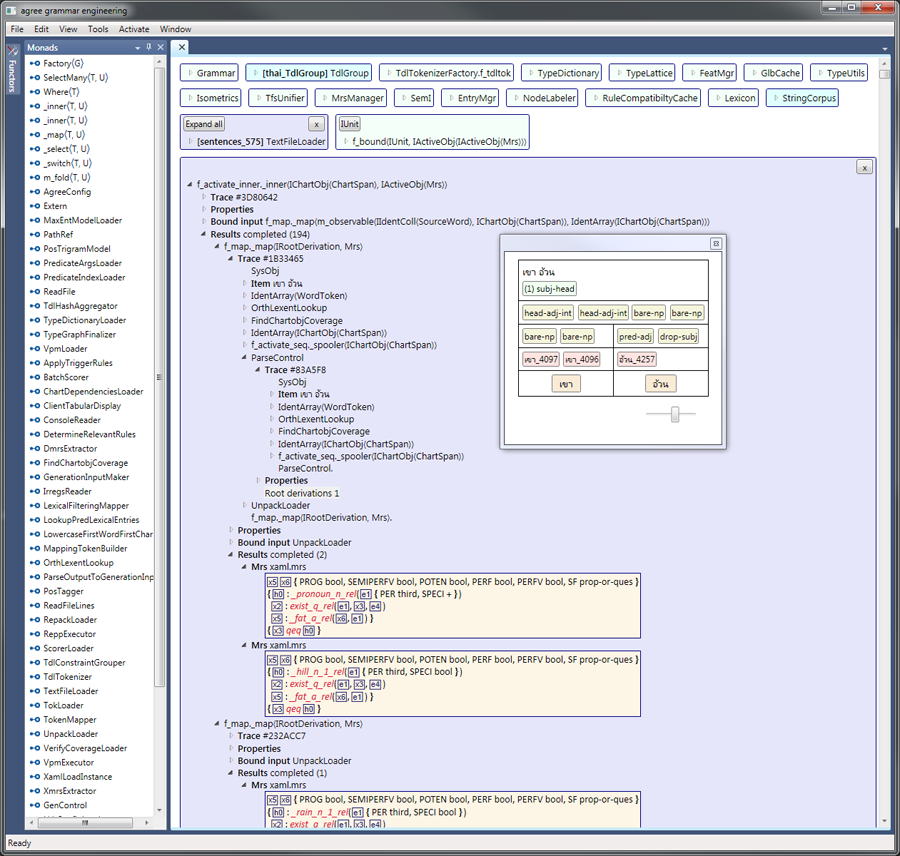
Task: Expand the StringCorpus box
Action: point(774,98)
